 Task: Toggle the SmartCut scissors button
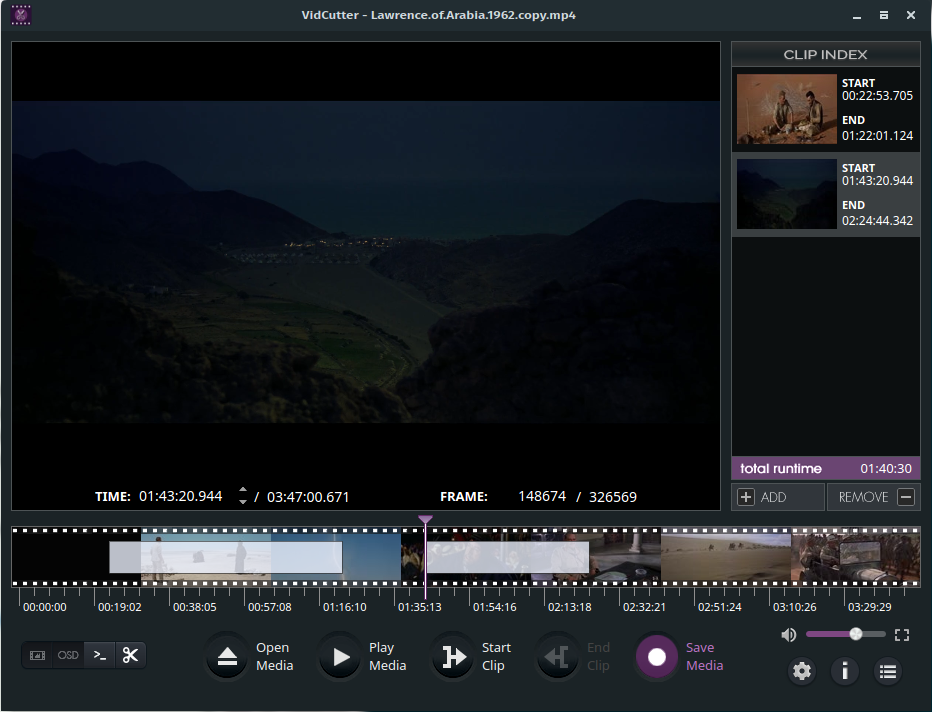coord(130,655)
